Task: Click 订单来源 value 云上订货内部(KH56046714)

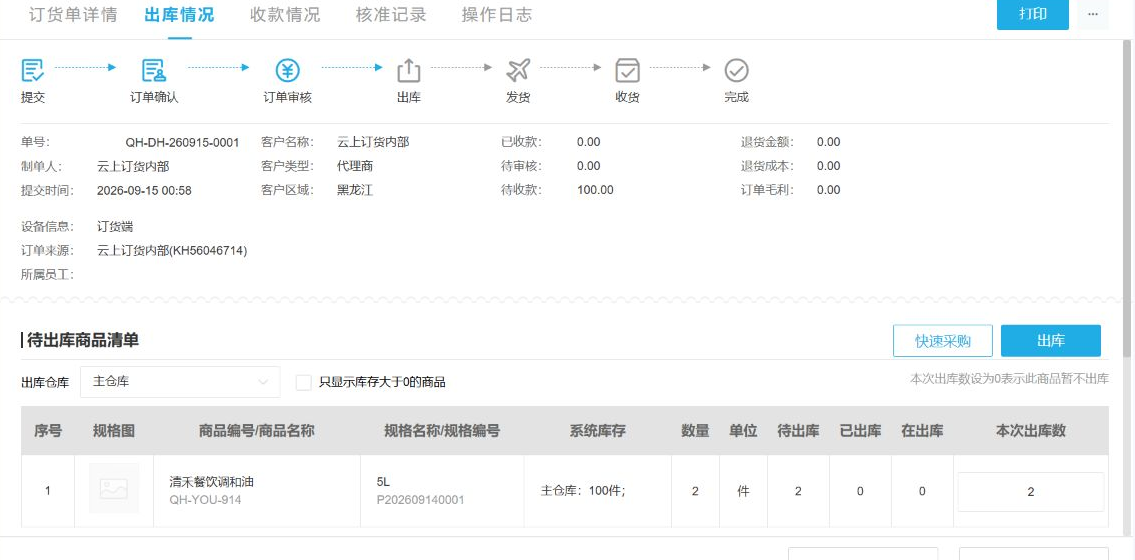Action: (172, 251)
